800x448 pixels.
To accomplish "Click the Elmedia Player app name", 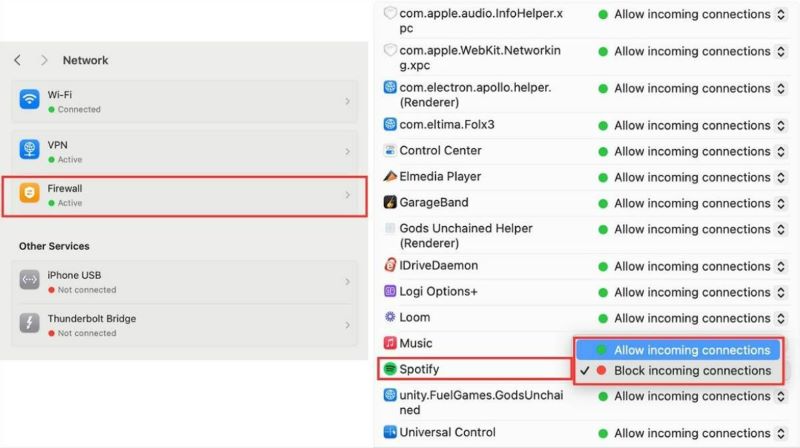I will click(x=440, y=177).
